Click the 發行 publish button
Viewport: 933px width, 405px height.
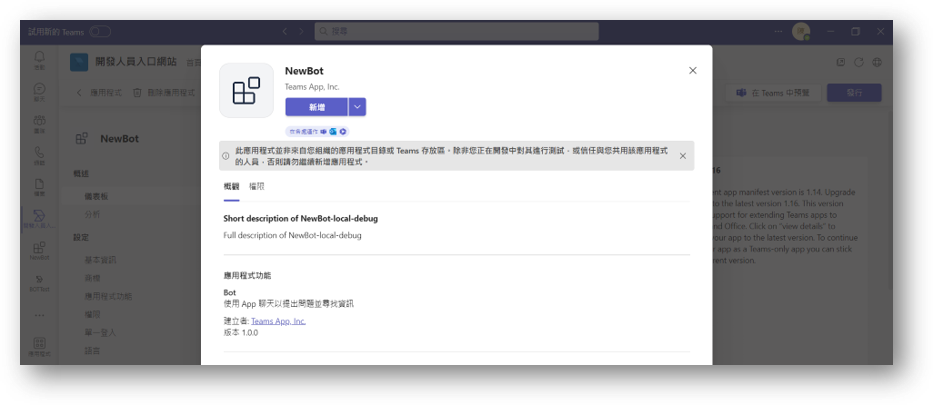pos(854,93)
